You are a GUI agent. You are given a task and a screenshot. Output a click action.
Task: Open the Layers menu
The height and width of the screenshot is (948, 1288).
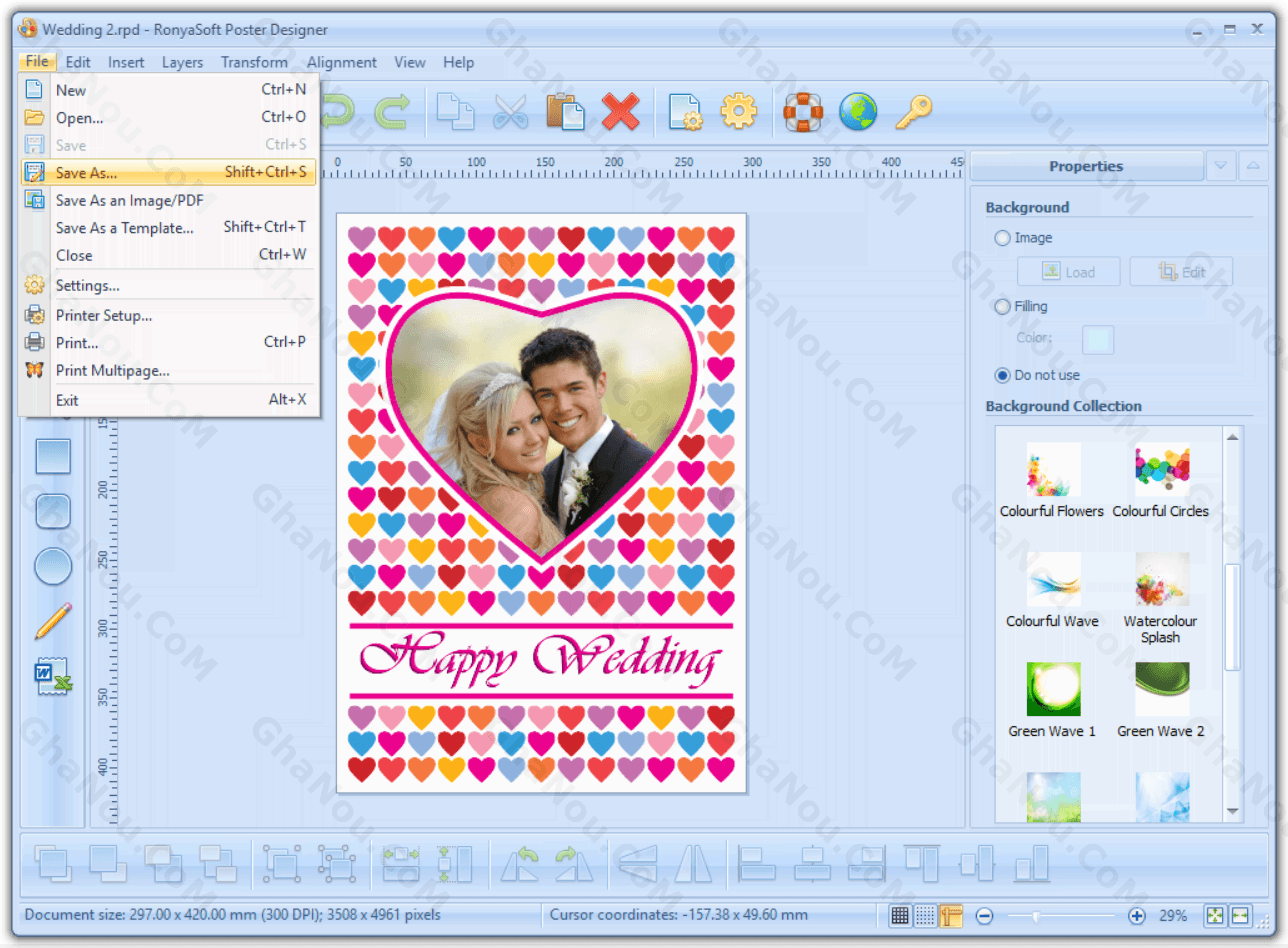click(x=182, y=62)
